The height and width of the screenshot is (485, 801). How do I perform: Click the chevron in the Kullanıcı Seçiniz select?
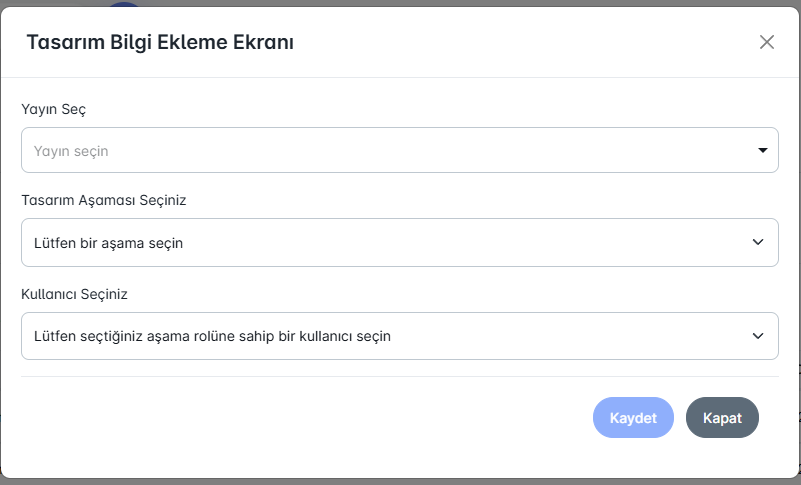(x=758, y=337)
